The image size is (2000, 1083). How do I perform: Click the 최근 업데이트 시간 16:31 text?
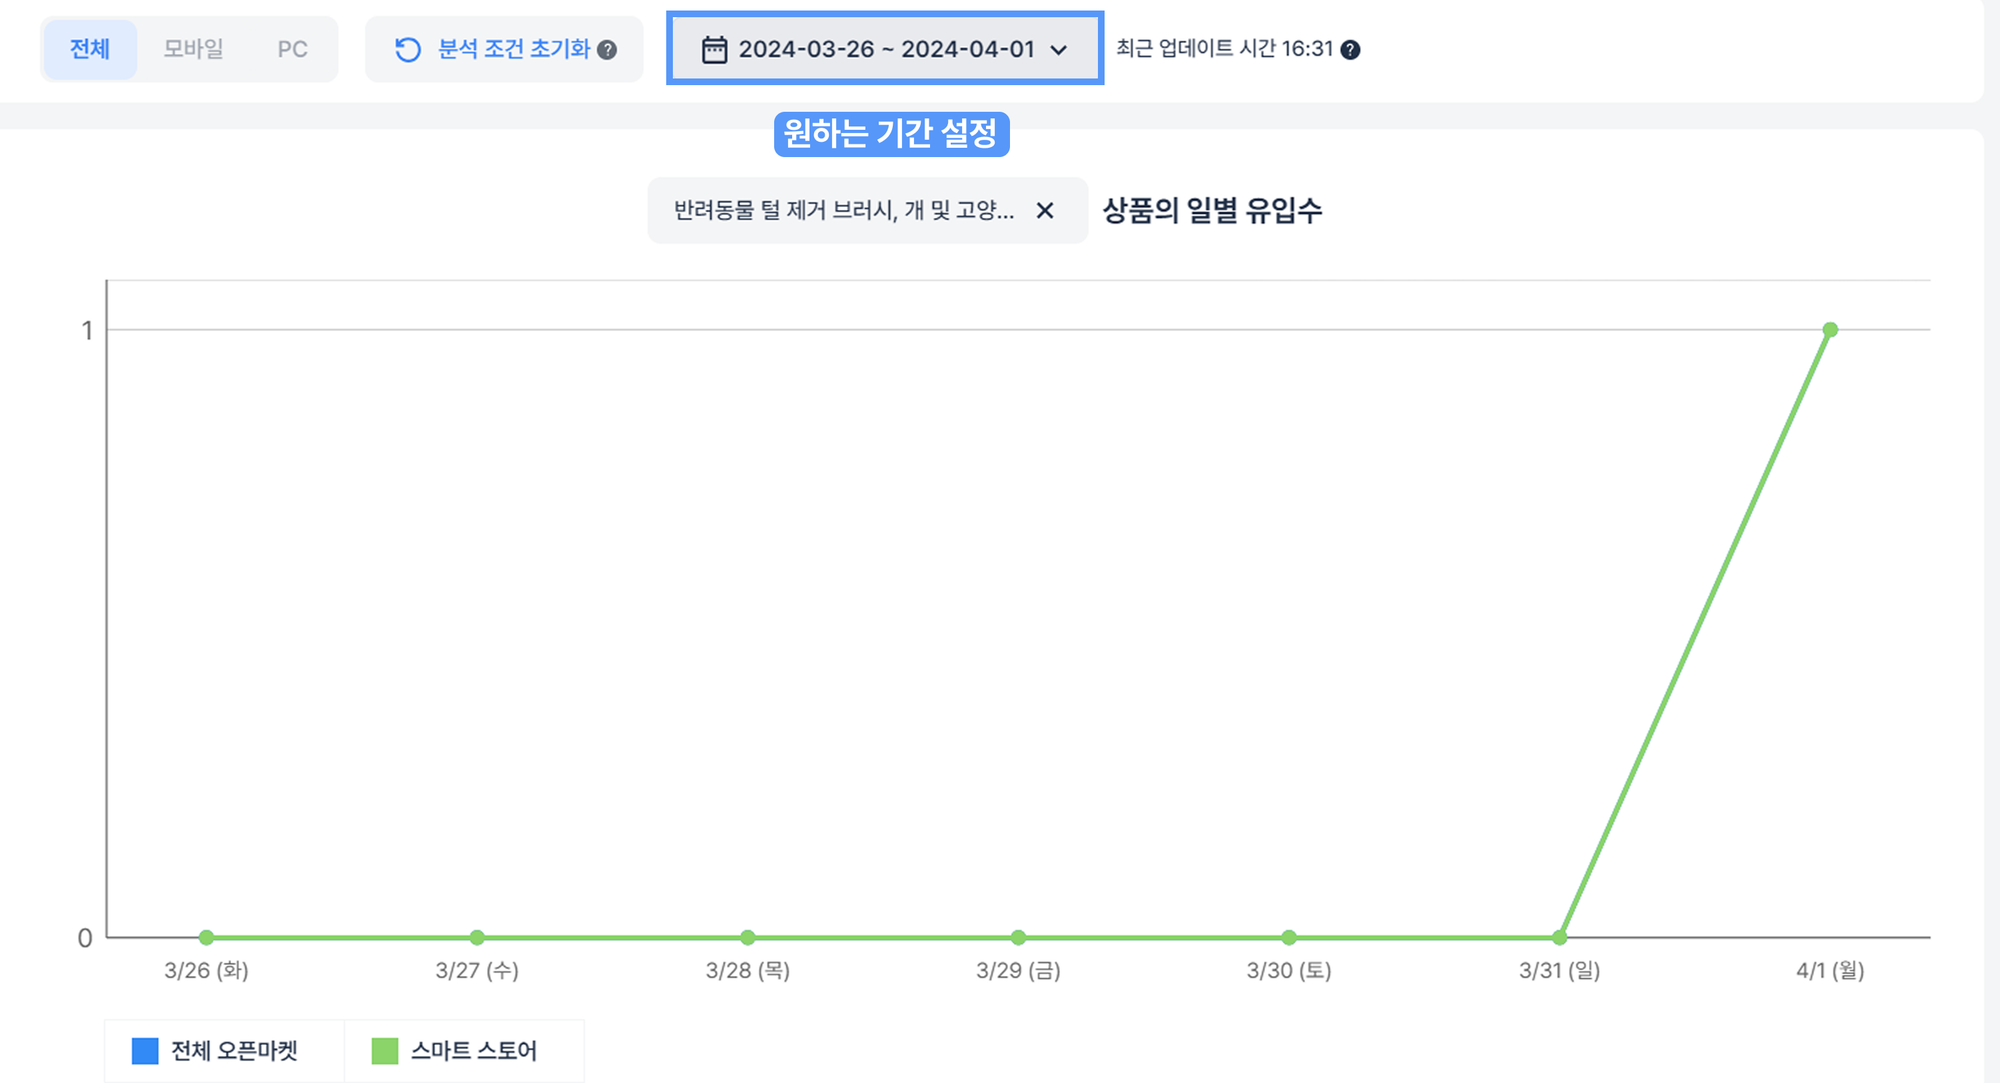(x=1224, y=49)
